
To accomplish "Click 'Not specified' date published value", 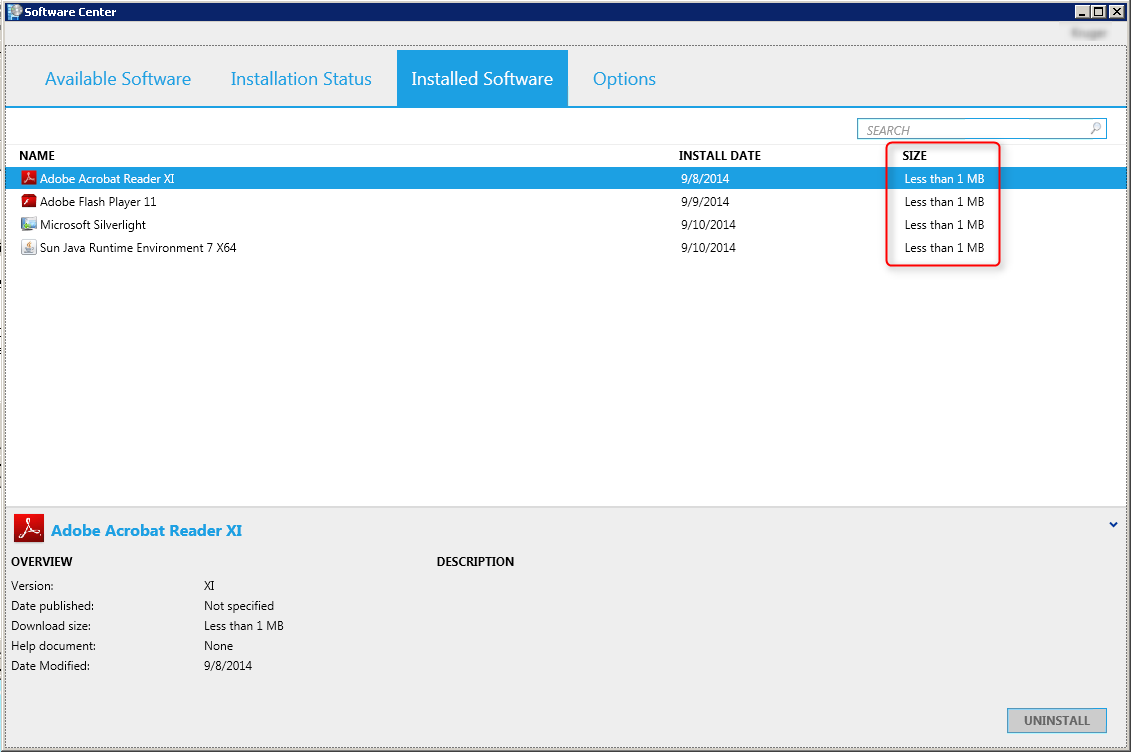I will pos(239,606).
